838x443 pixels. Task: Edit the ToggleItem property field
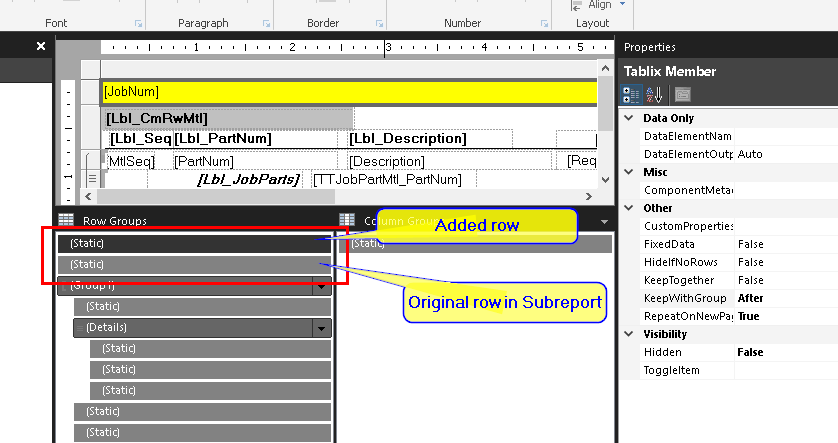786,370
